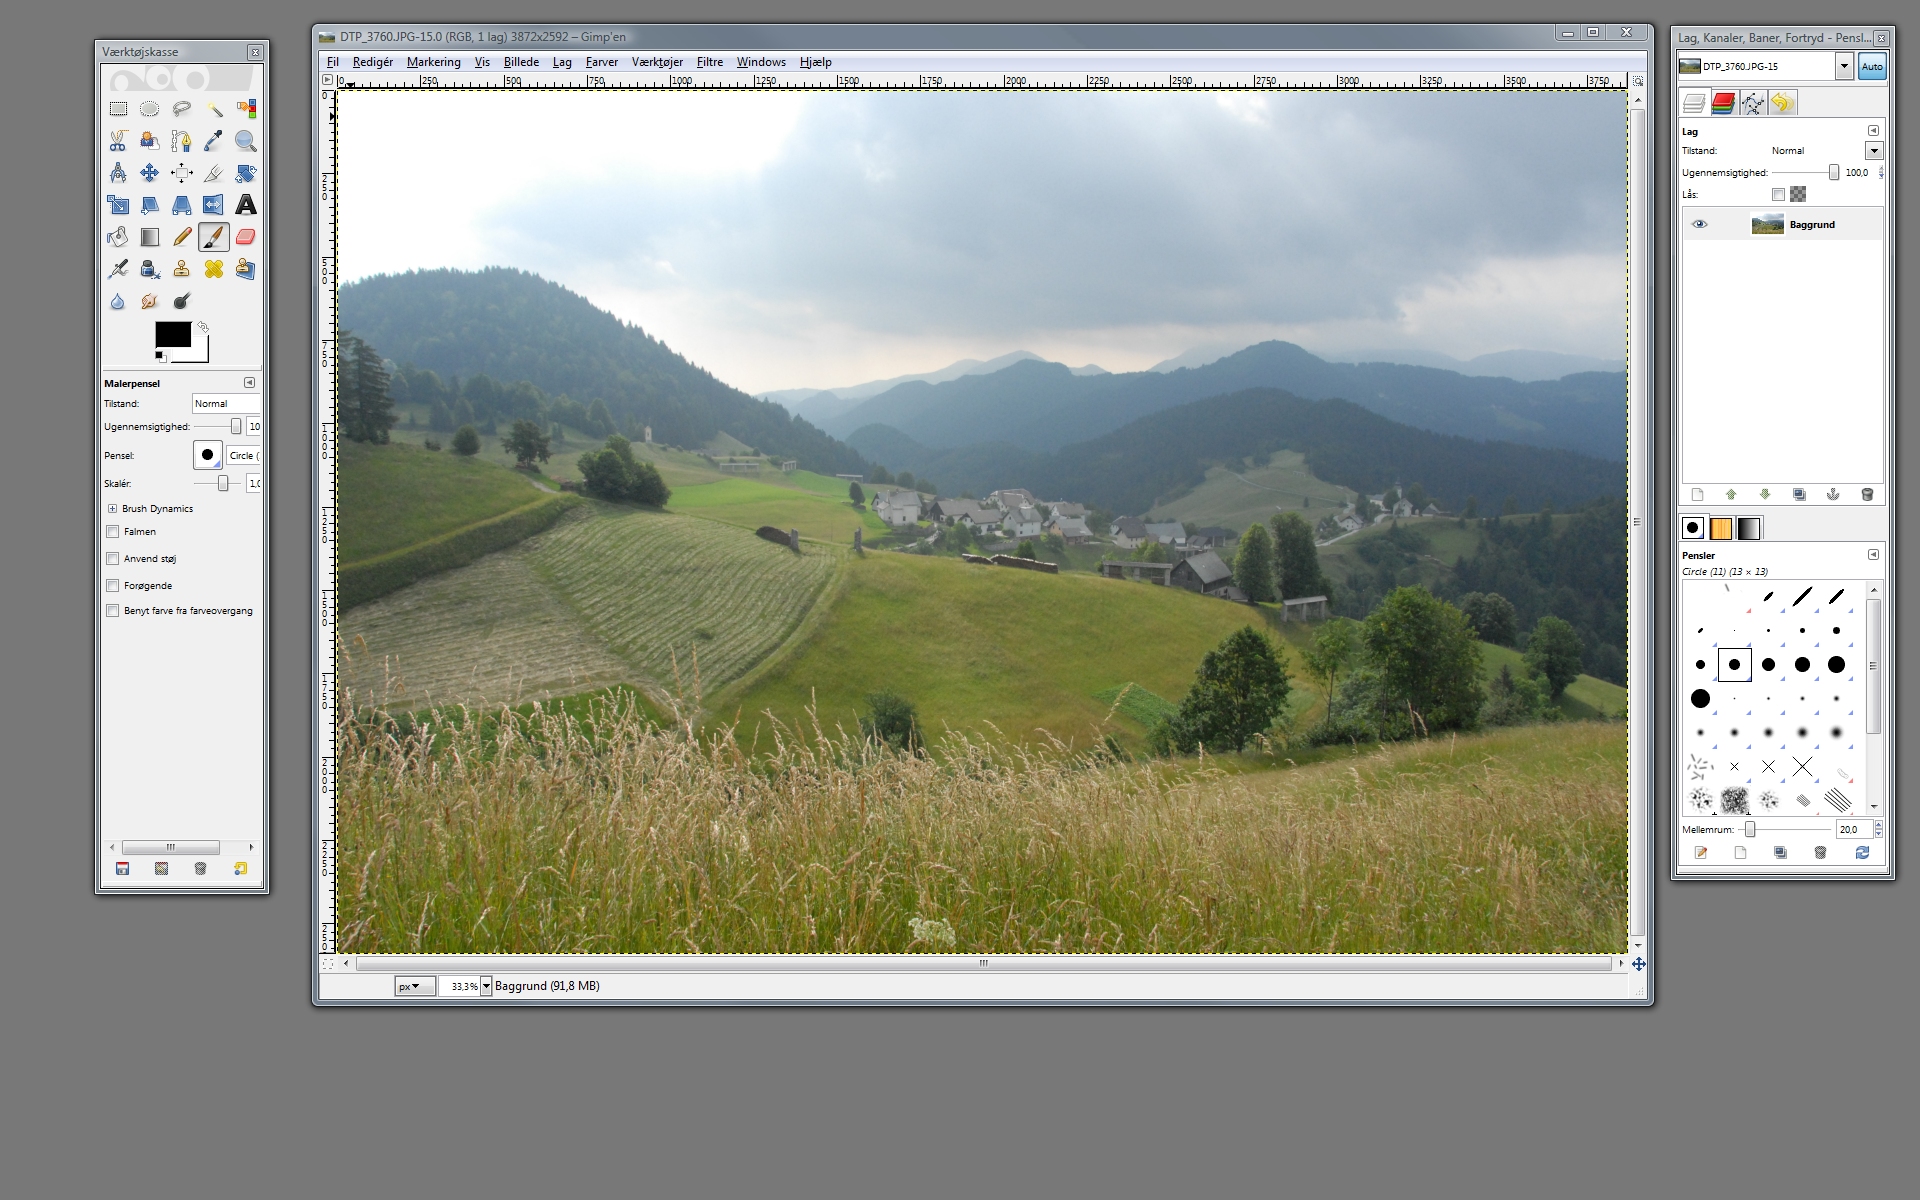Delete layer with trash icon
Image resolution: width=1920 pixels, height=1200 pixels.
click(1866, 494)
